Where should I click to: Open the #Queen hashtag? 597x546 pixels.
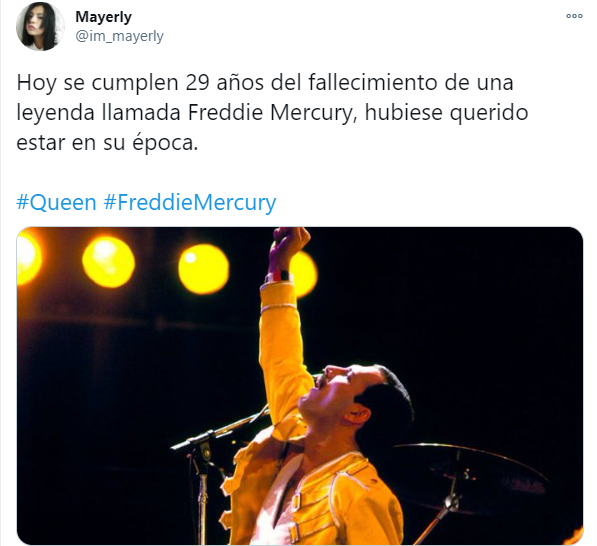click(x=56, y=202)
